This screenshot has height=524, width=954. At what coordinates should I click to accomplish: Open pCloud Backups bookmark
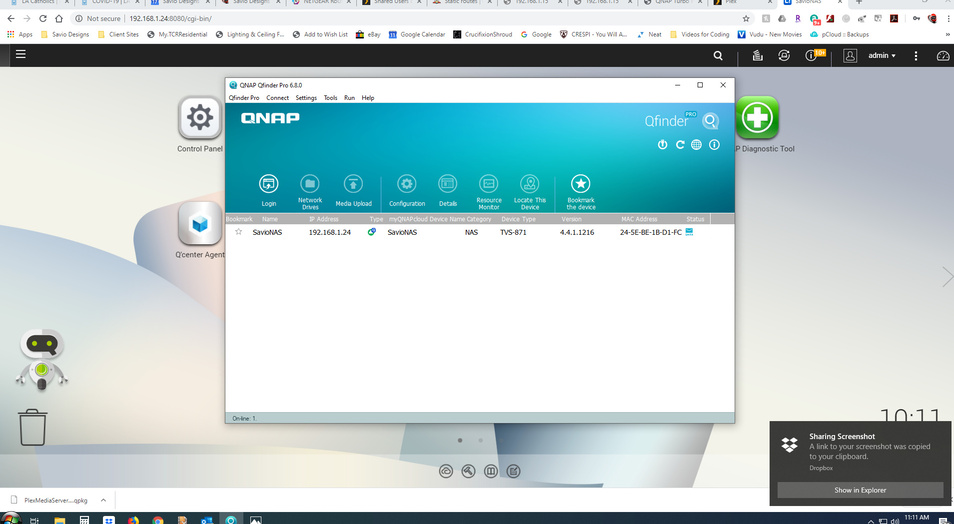(x=840, y=35)
